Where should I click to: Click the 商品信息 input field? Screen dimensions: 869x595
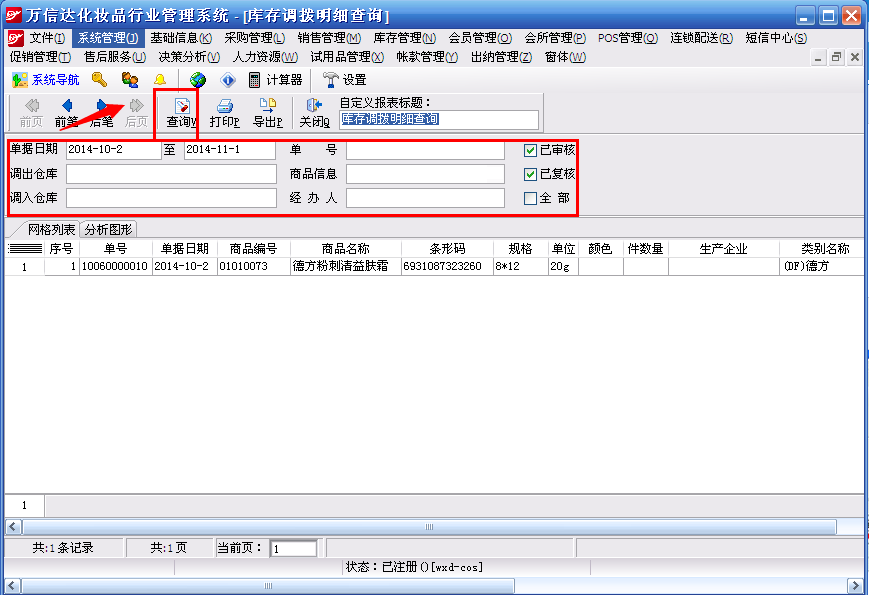click(425, 174)
